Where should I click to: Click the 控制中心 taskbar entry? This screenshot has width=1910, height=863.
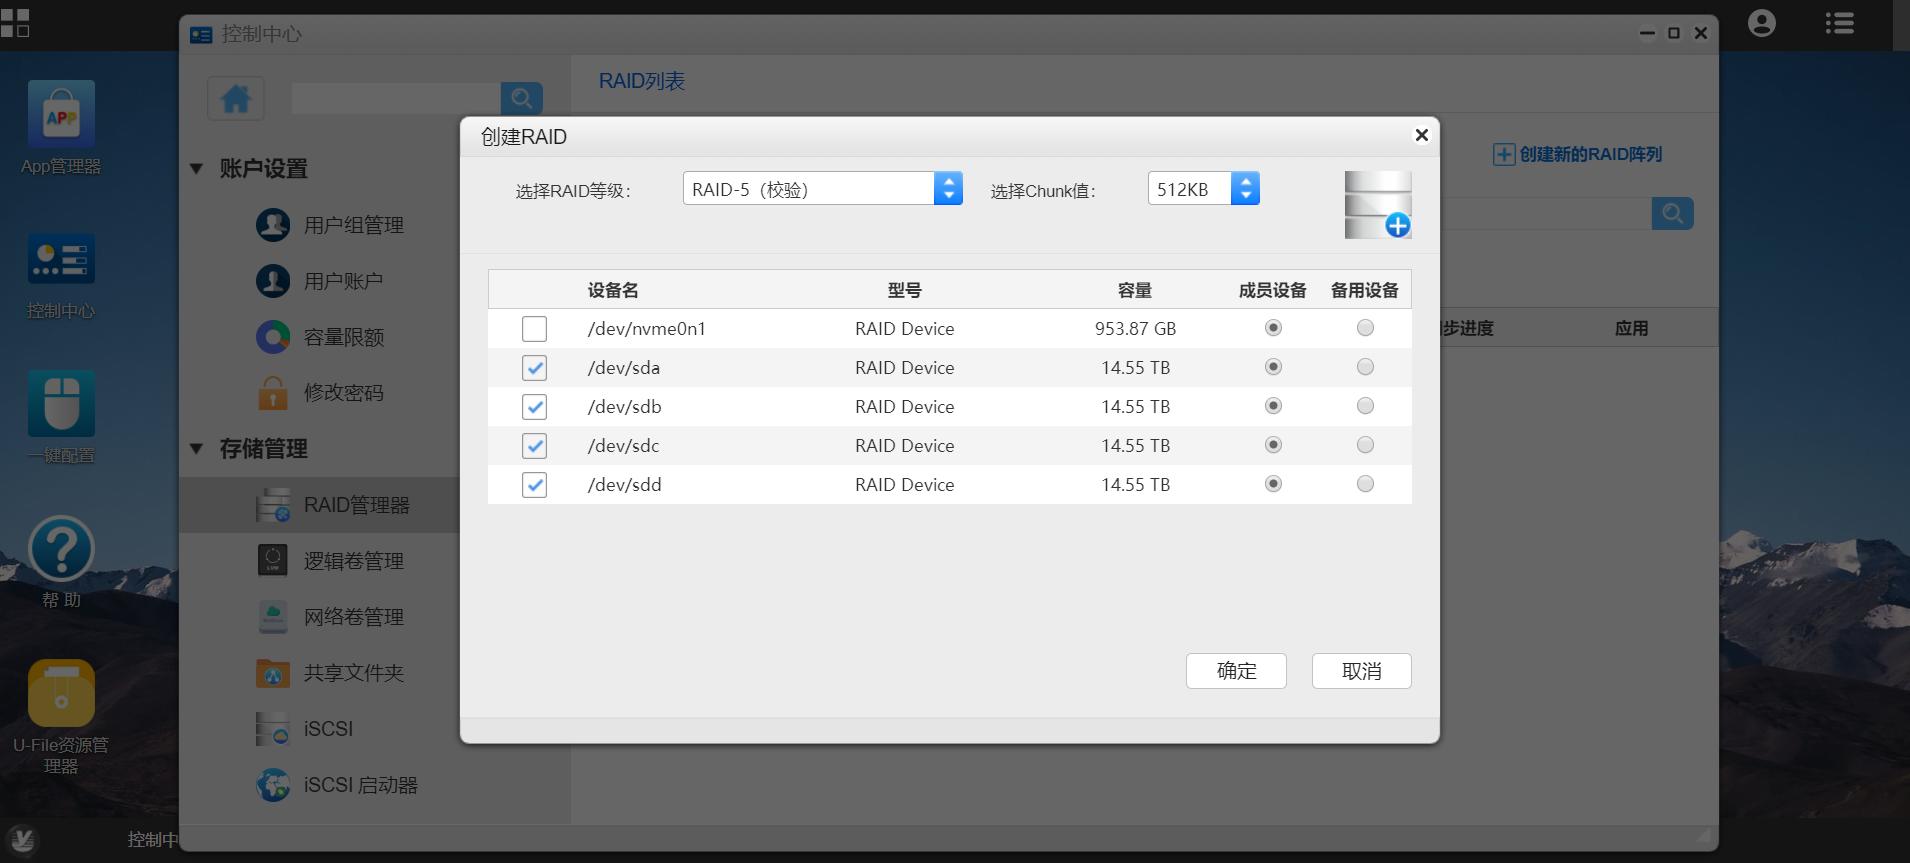(x=152, y=840)
